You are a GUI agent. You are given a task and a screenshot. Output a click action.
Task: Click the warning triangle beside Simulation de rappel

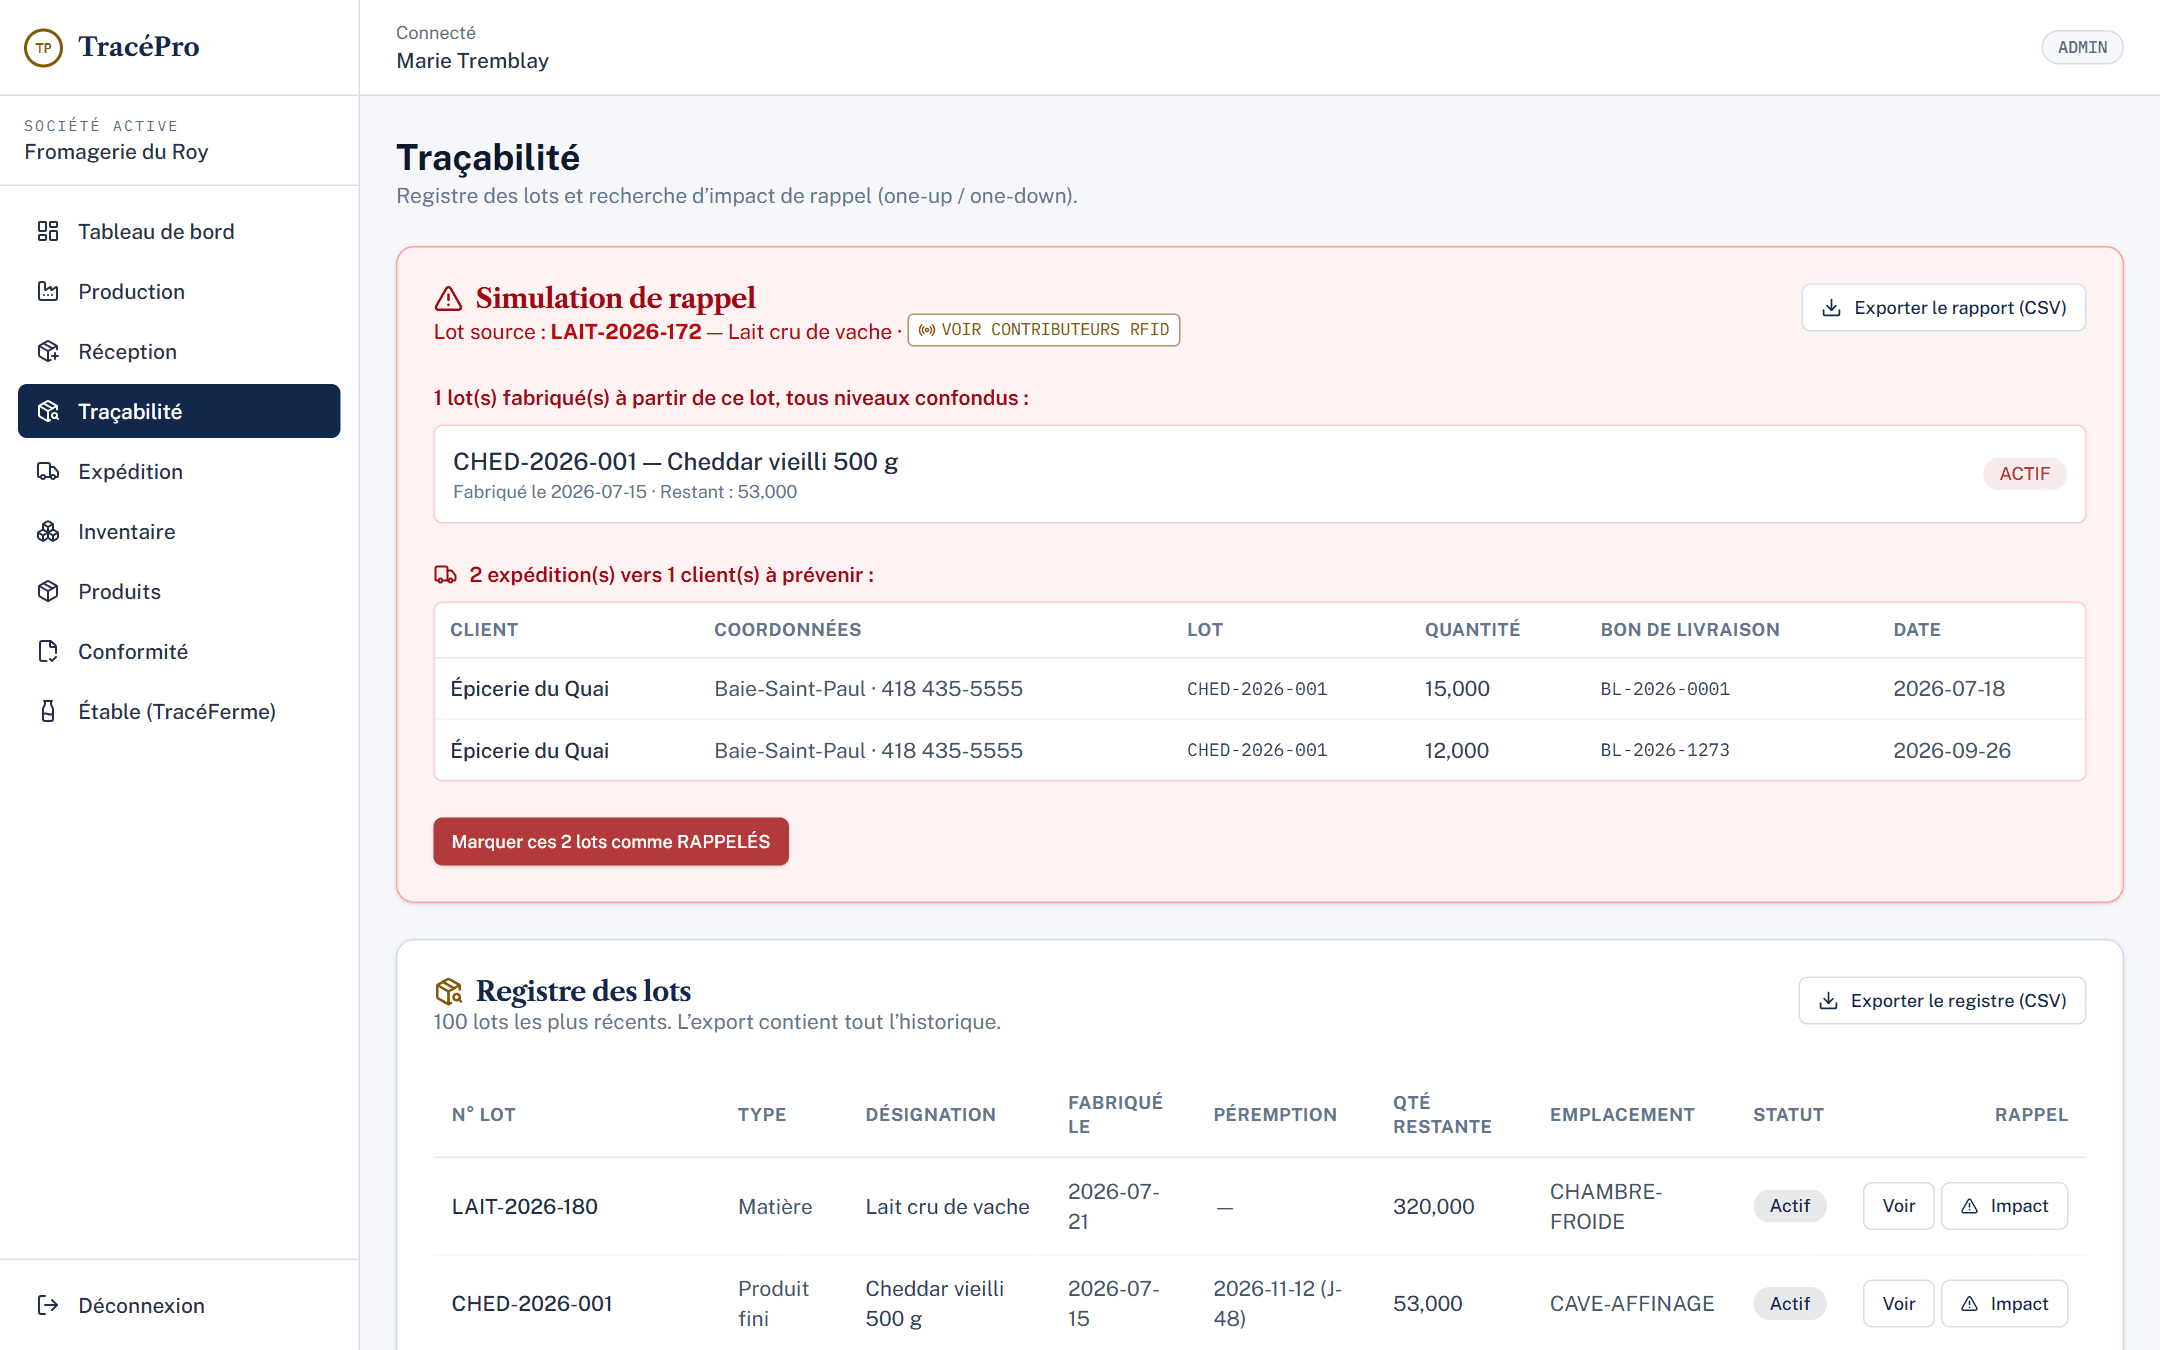coord(448,298)
